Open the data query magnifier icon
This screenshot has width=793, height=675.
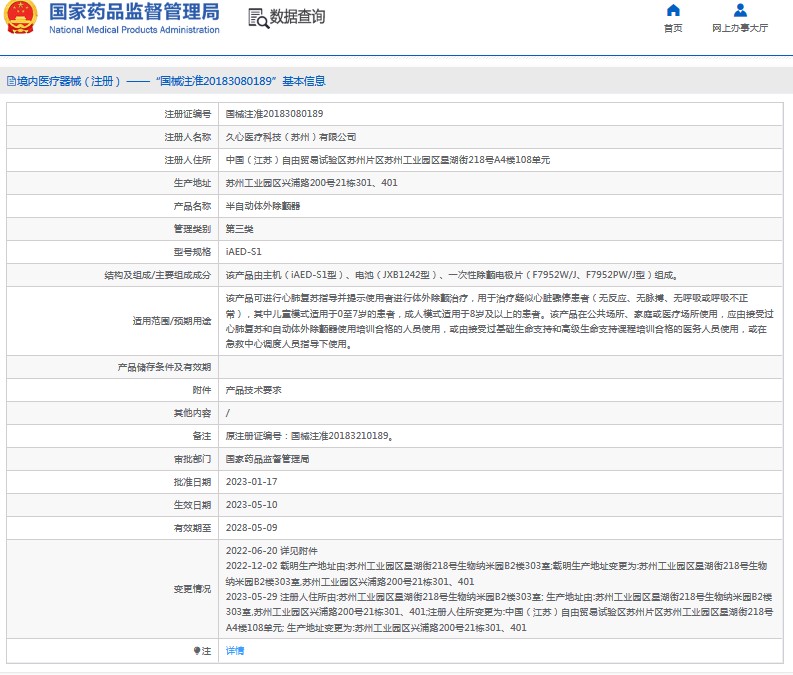coord(258,18)
